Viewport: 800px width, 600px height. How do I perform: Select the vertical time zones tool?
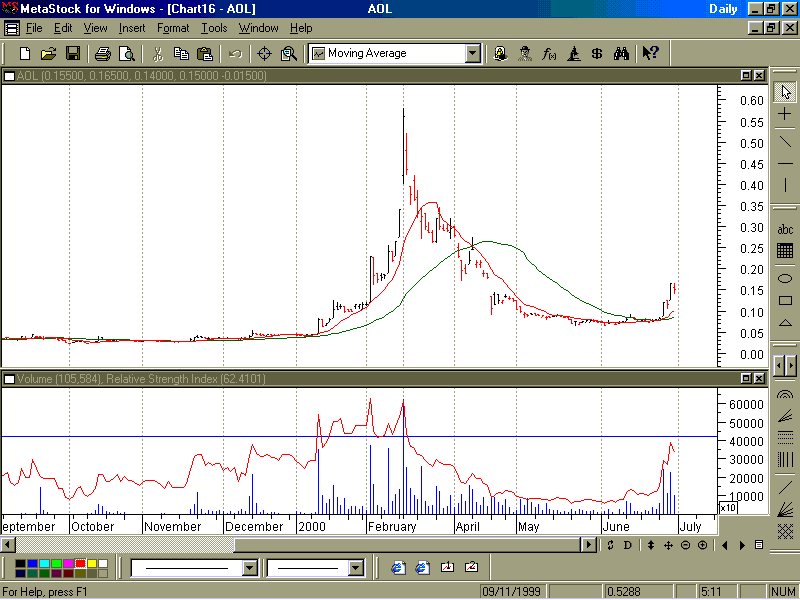(x=785, y=459)
